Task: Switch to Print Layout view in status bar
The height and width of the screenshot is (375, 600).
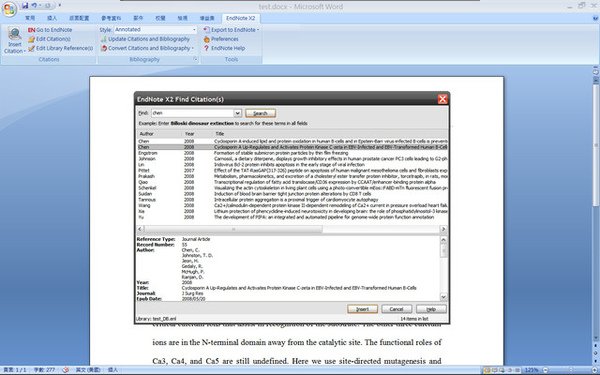Action: point(487,370)
